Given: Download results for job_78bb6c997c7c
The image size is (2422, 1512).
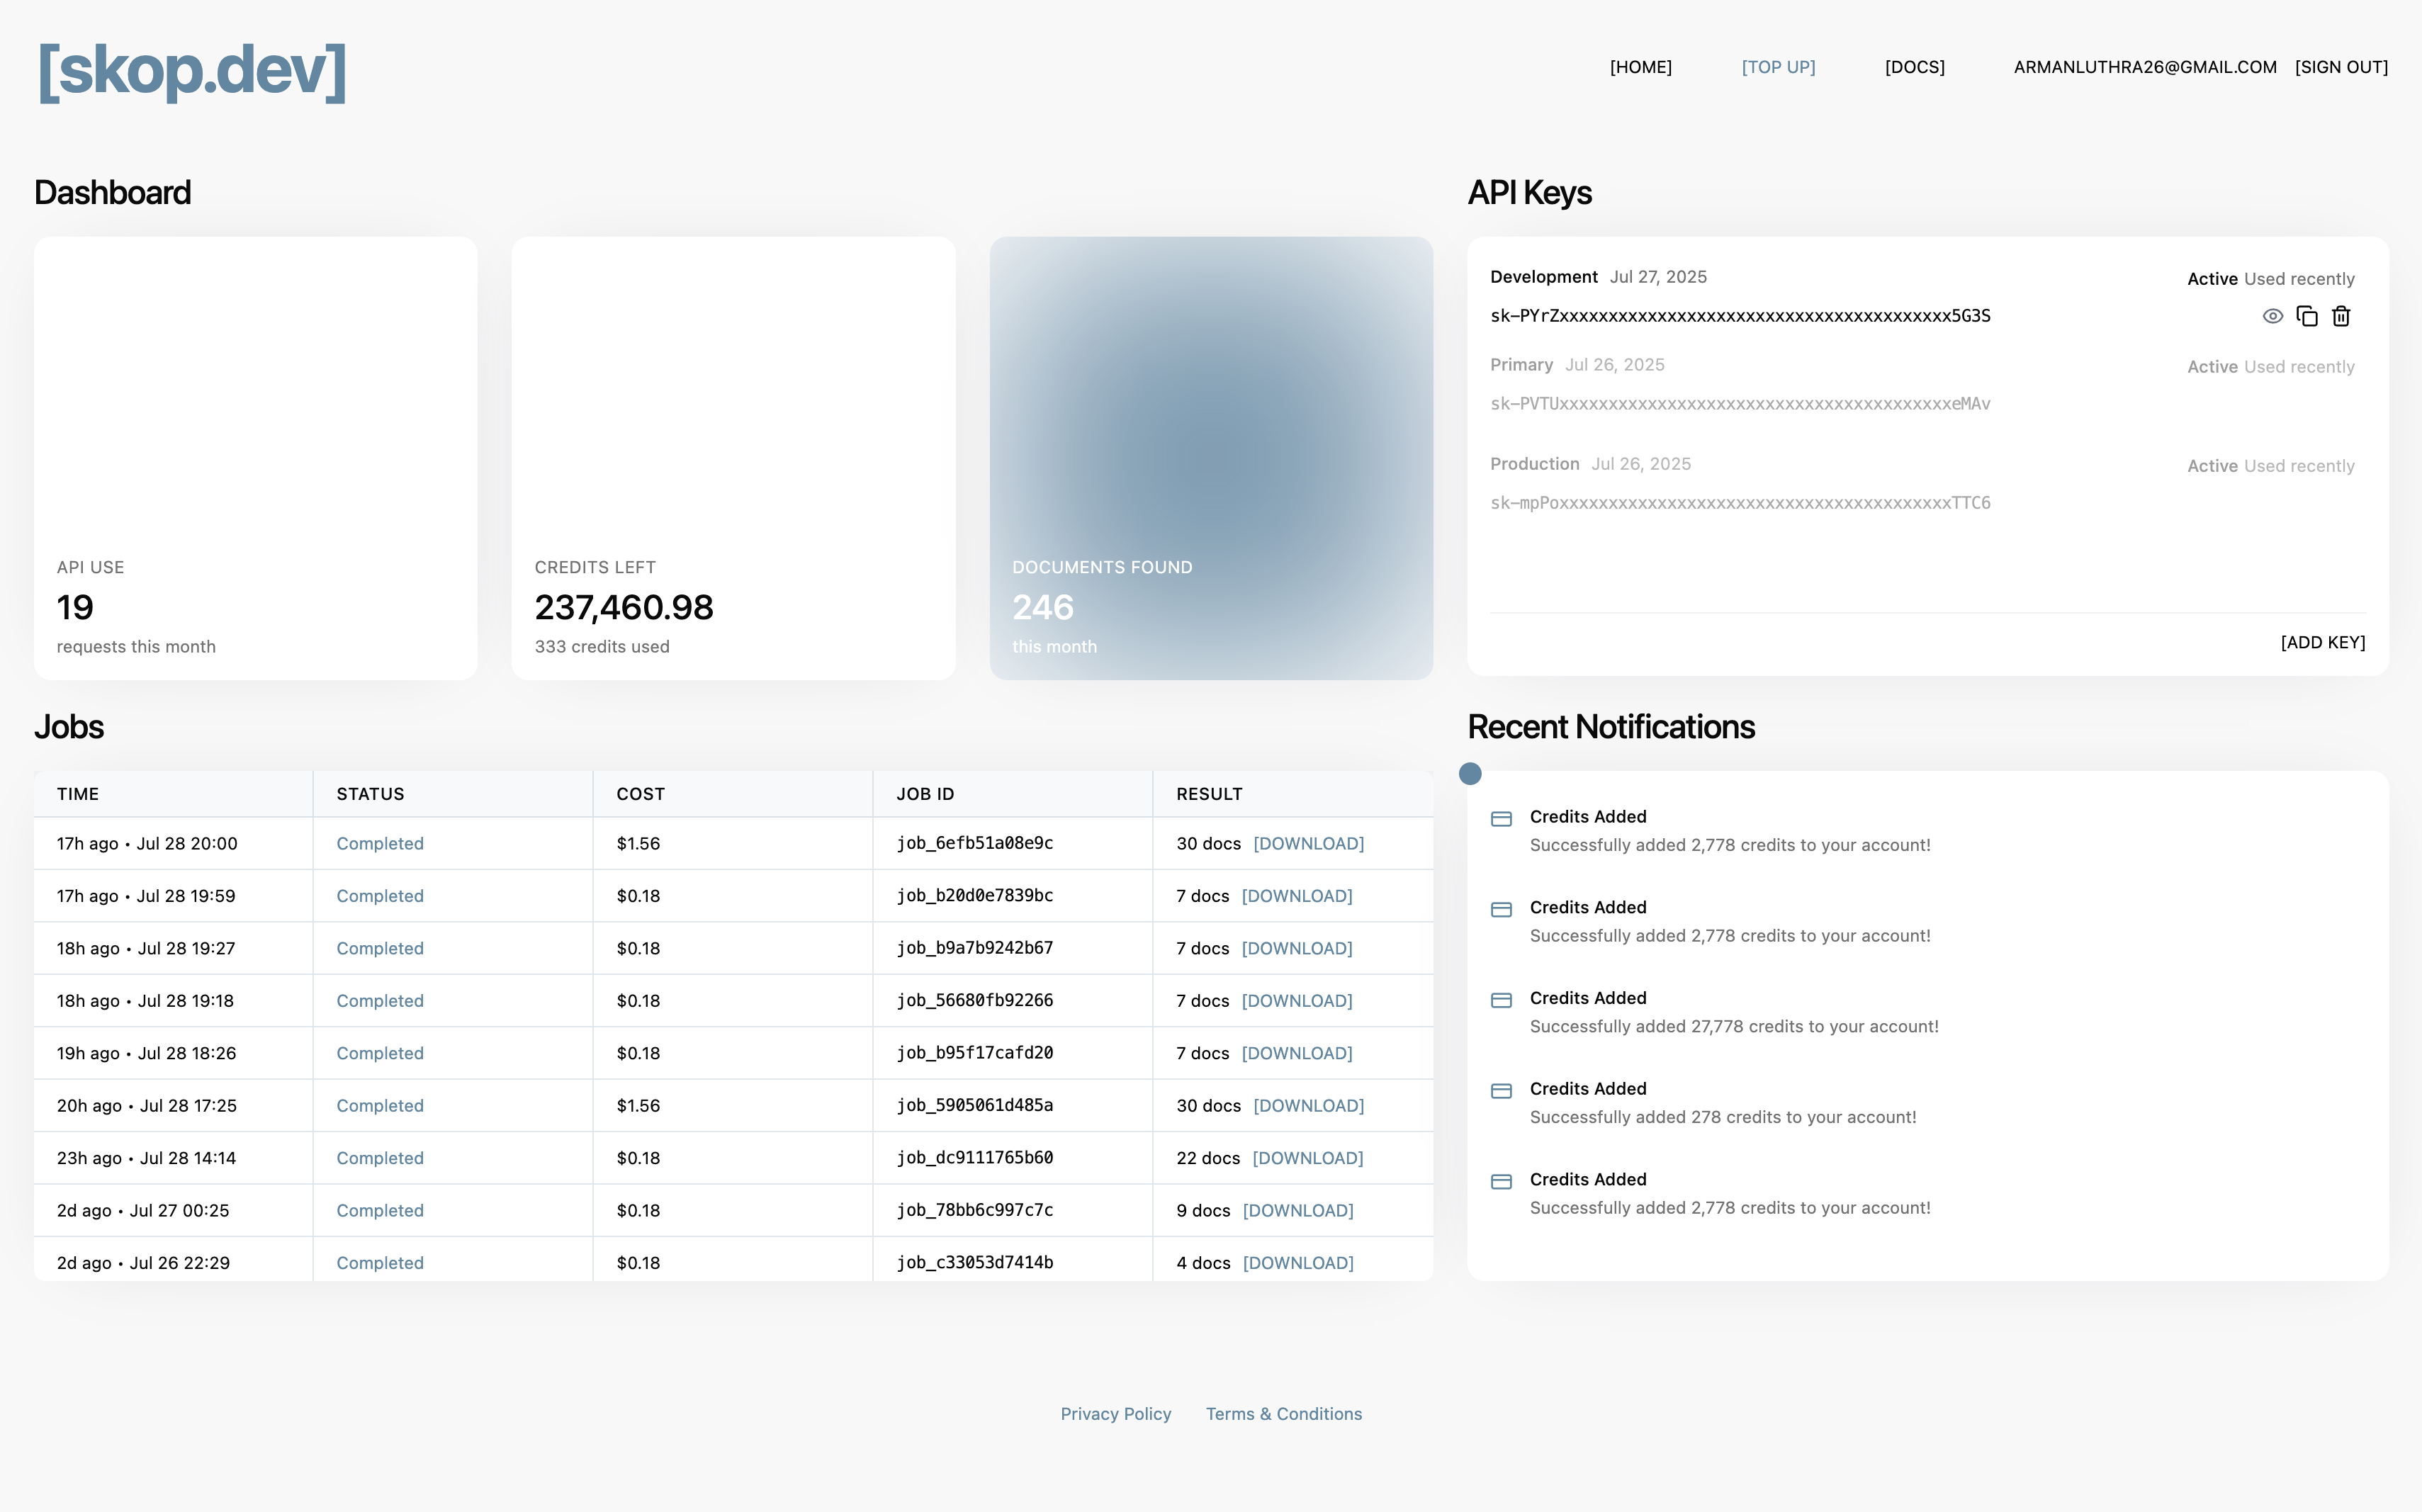Looking at the screenshot, I should (x=1297, y=1210).
